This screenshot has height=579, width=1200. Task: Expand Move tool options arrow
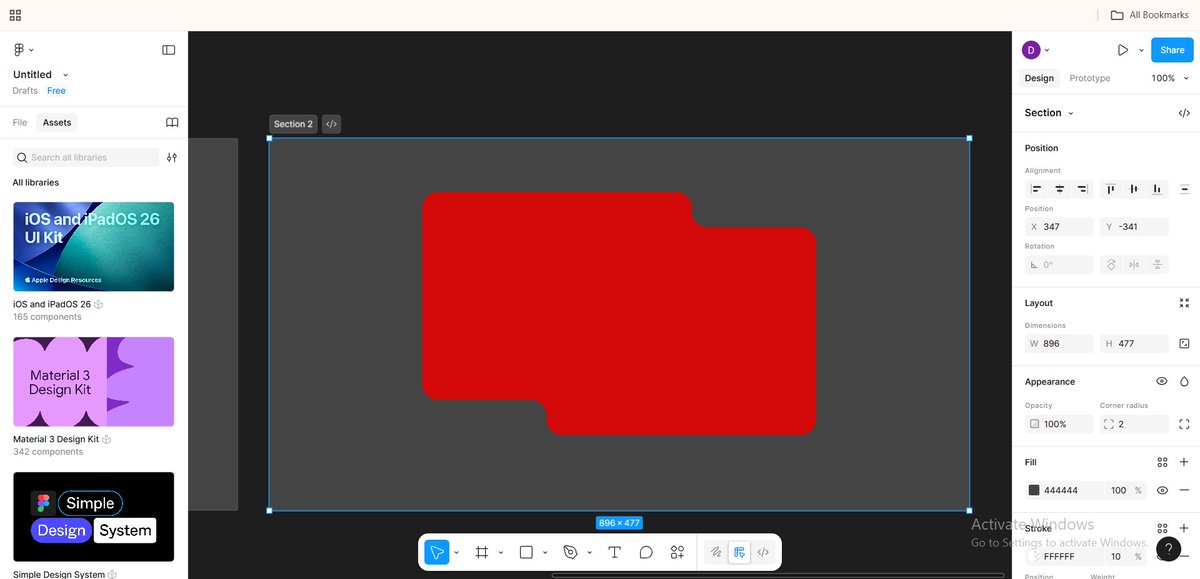click(x=456, y=552)
